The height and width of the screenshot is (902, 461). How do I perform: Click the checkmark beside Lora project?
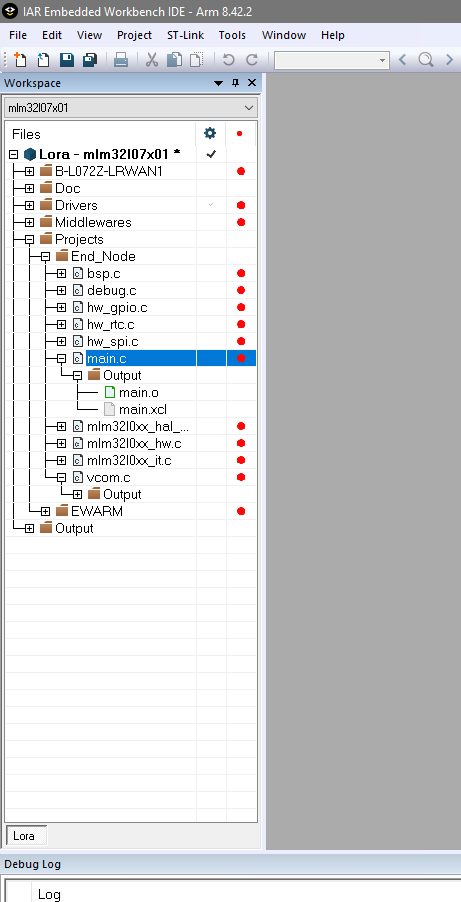tap(211, 154)
